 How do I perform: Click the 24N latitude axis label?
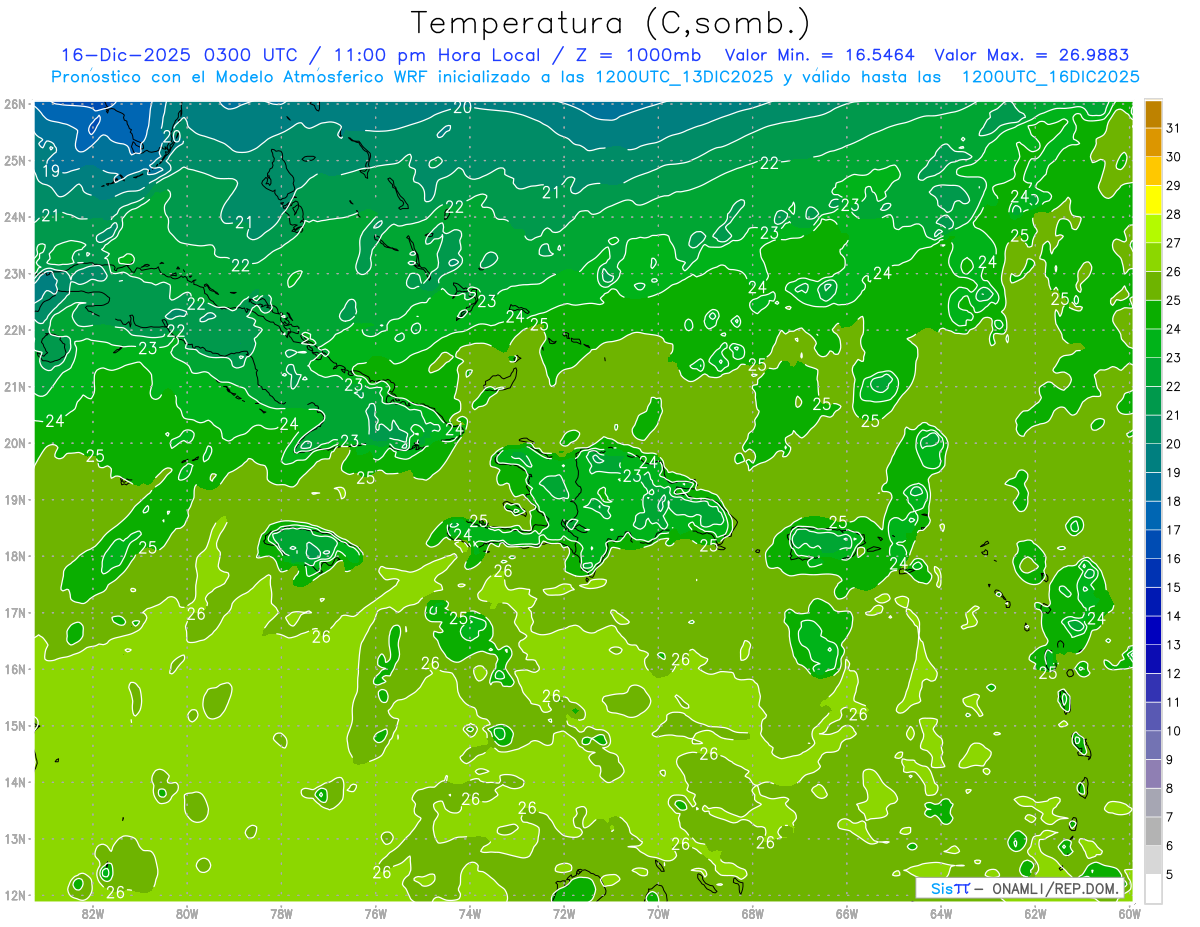coord(15,217)
